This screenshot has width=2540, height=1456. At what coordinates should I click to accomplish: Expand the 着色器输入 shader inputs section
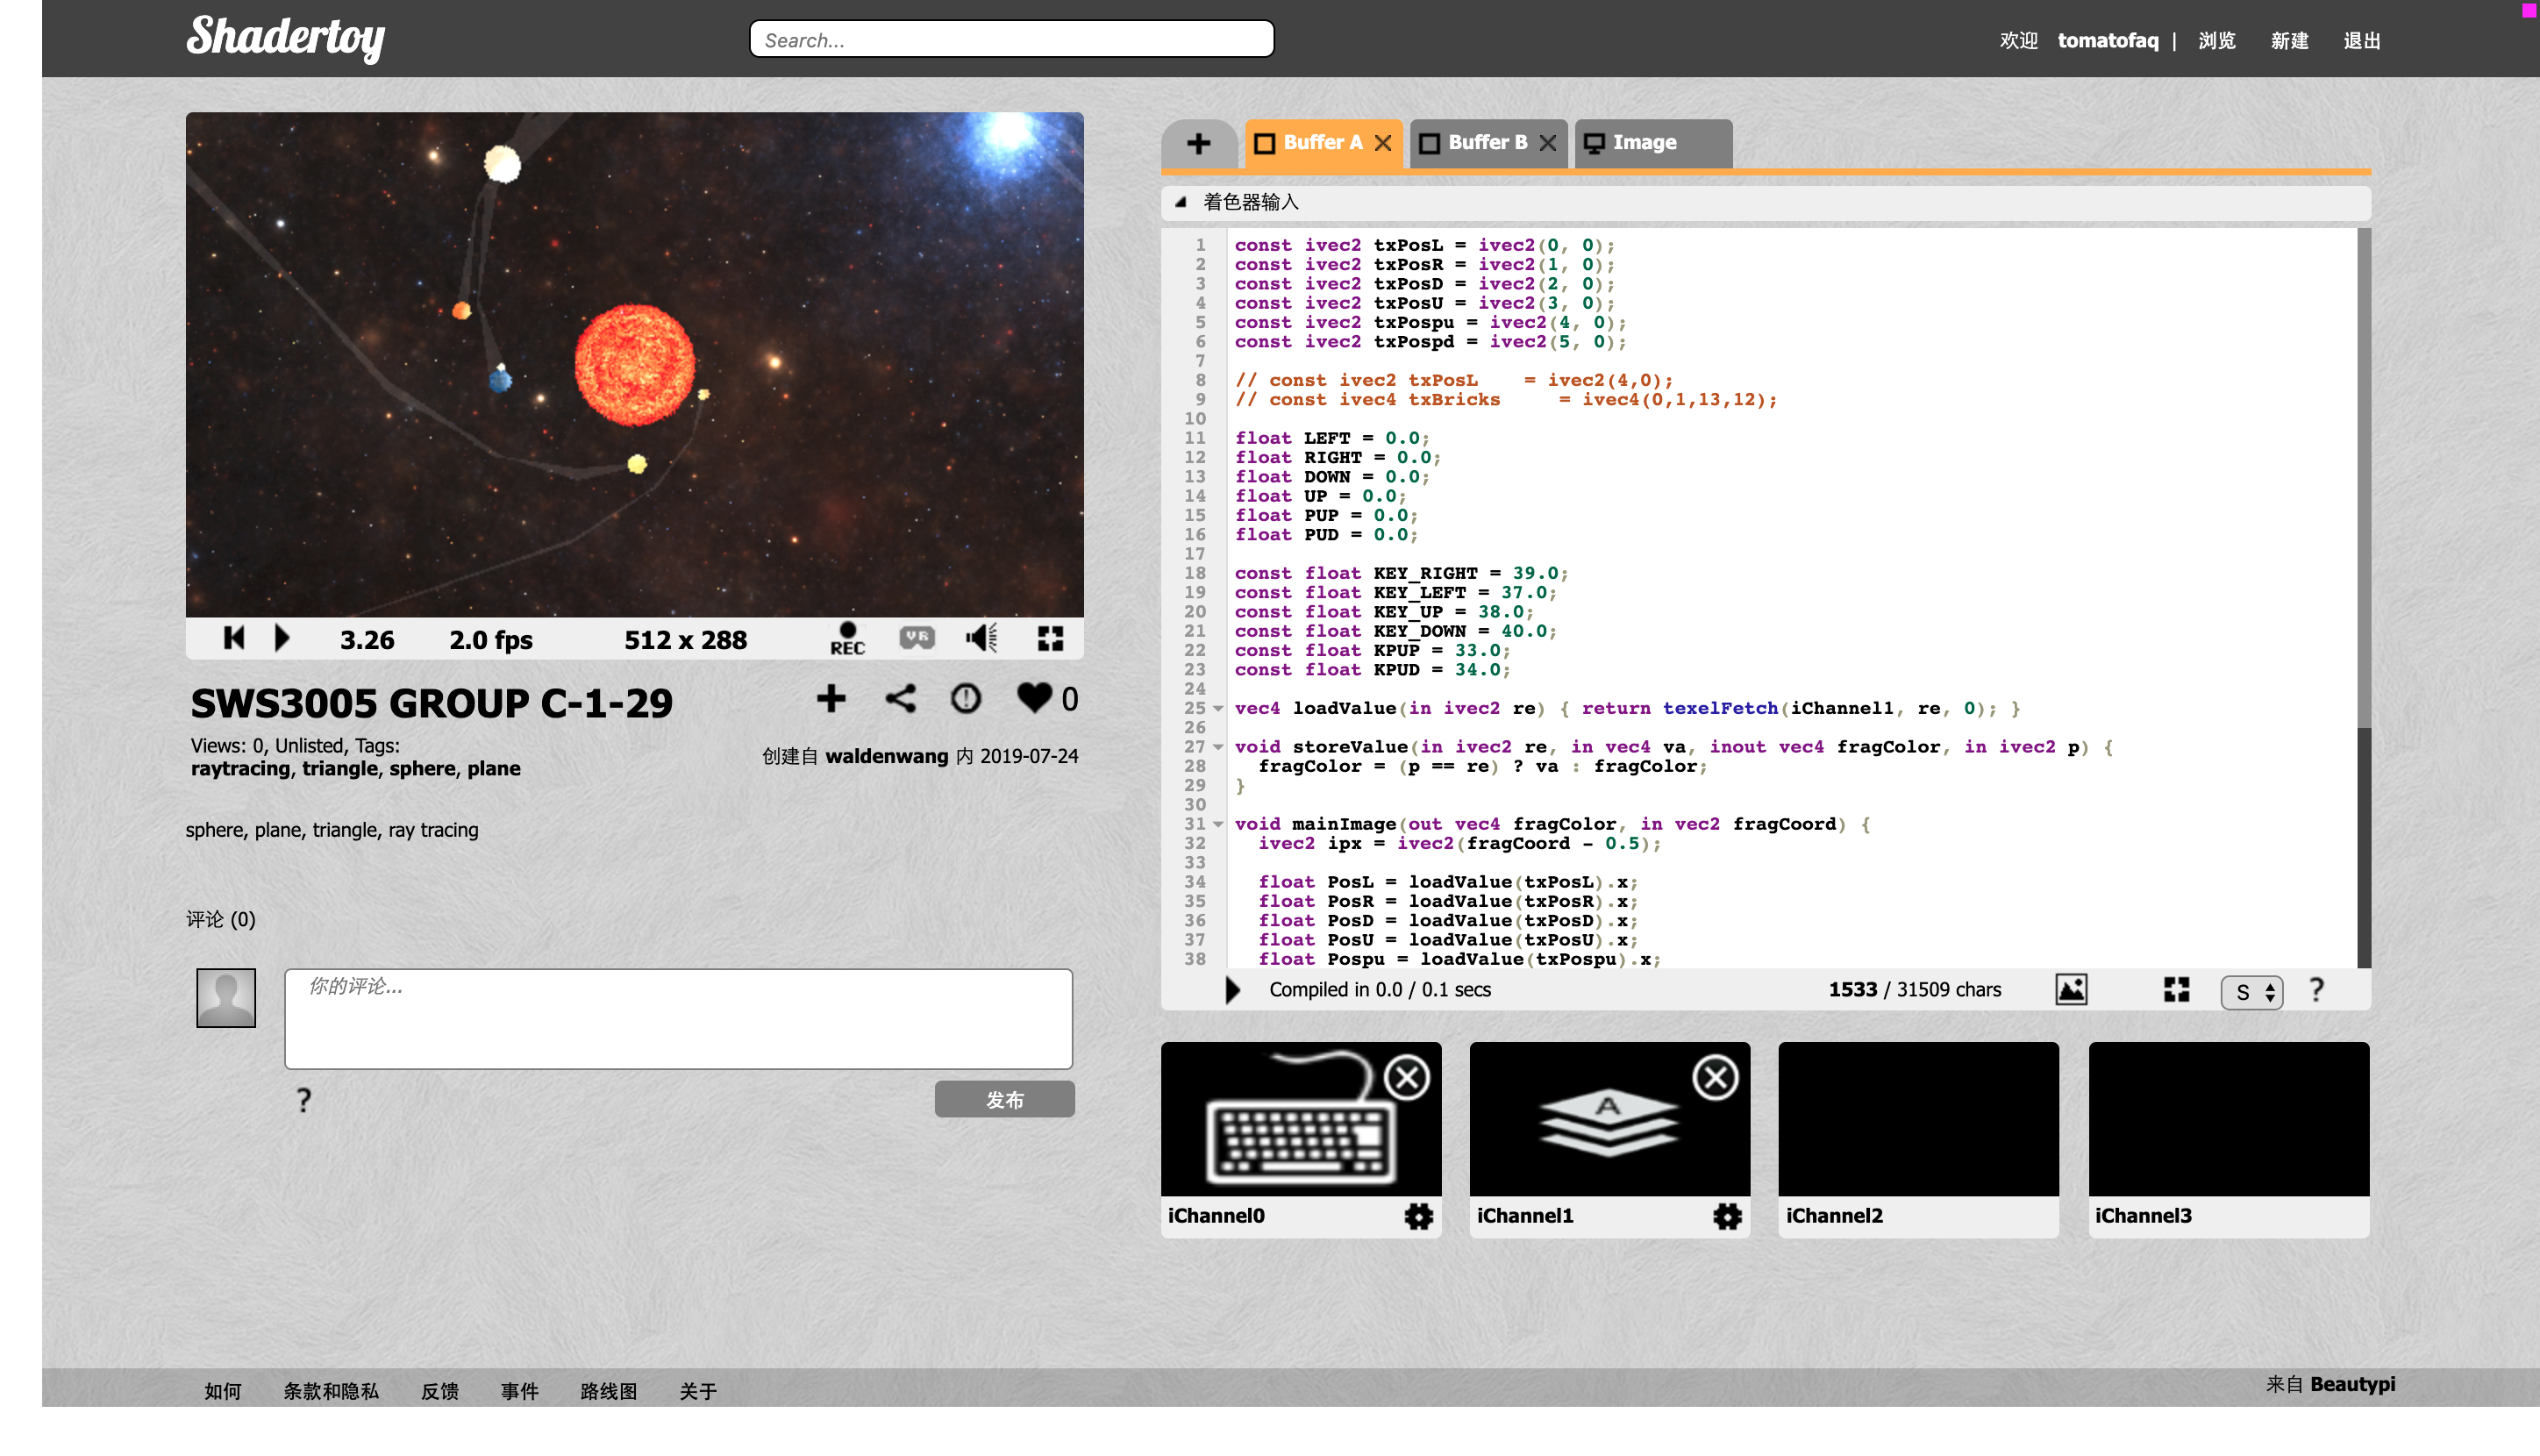[1181, 202]
